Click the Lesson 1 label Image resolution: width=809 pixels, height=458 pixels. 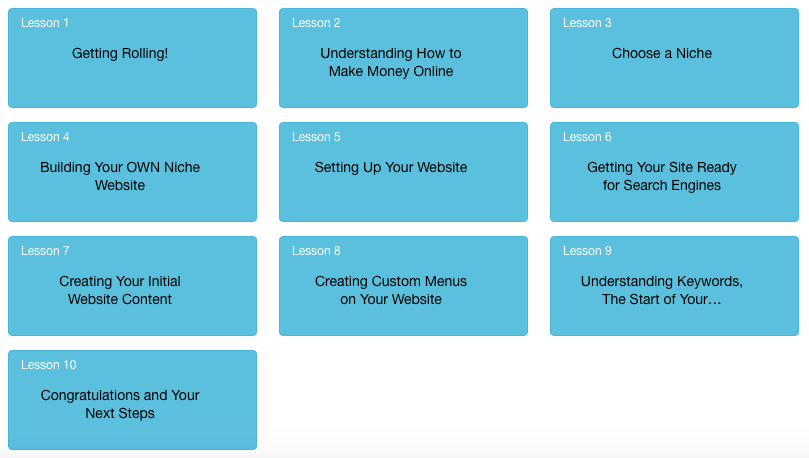coord(45,23)
